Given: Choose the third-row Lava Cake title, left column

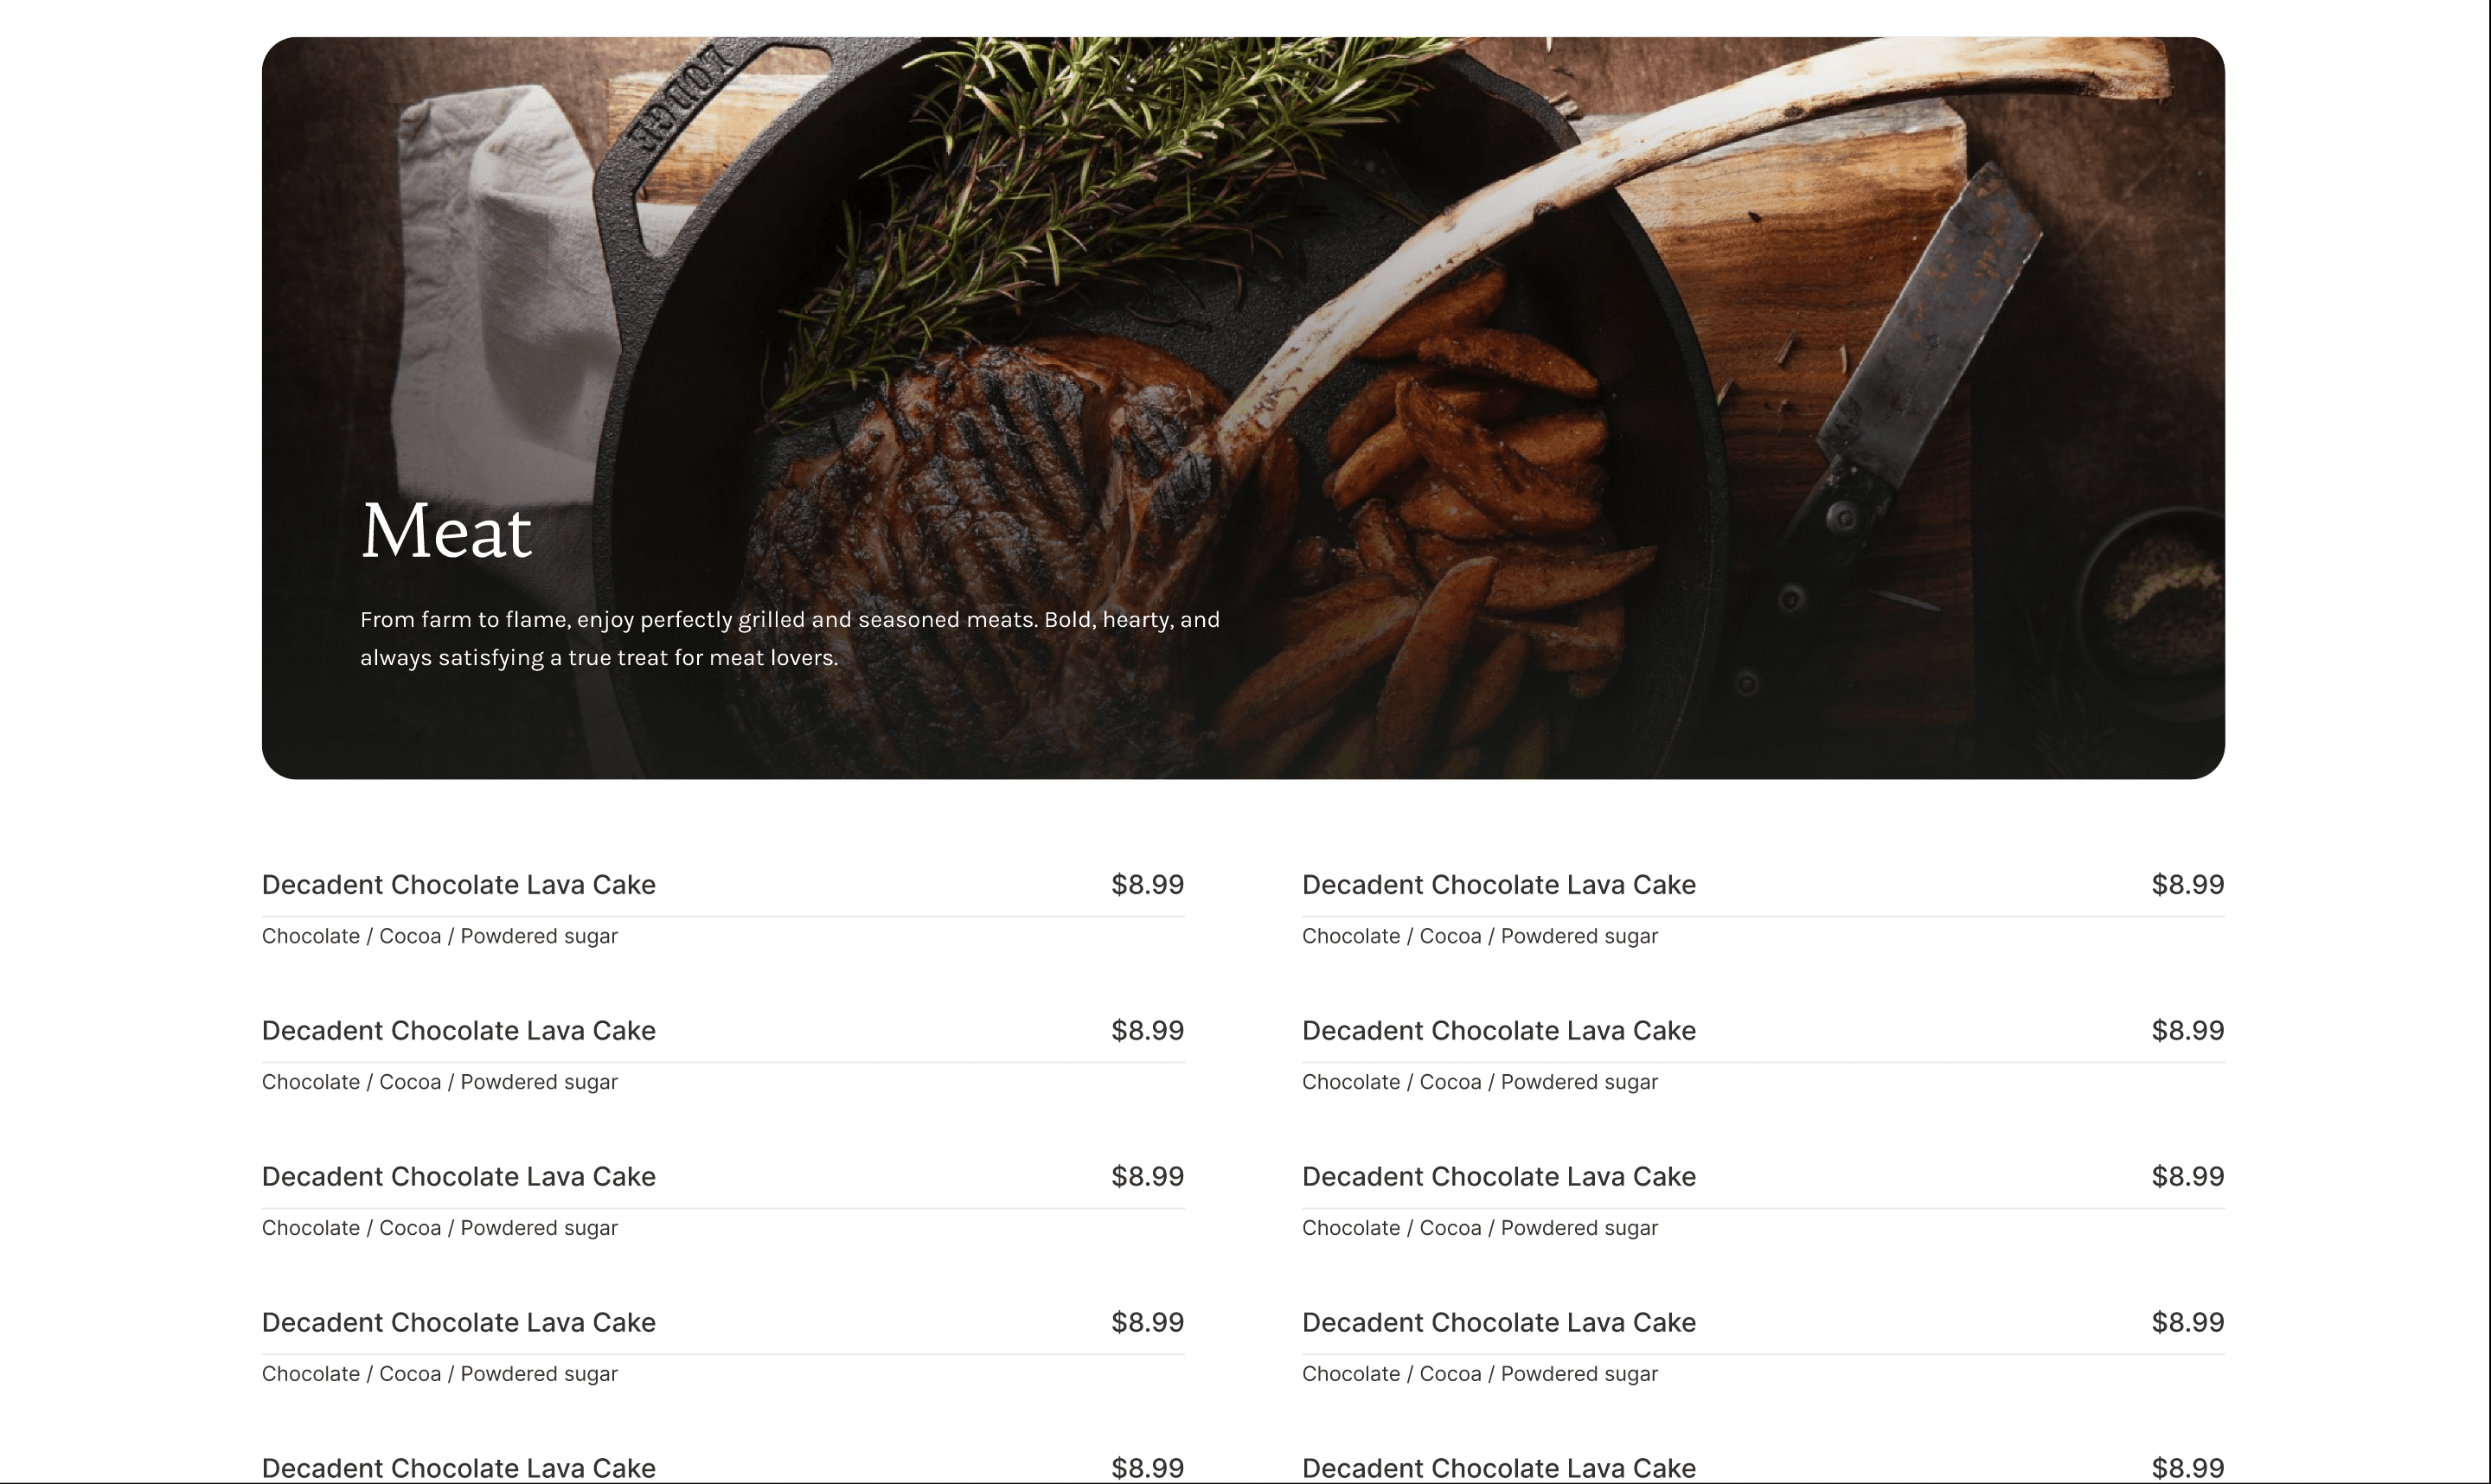Looking at the screenshot, I should tap(459, 1177).
